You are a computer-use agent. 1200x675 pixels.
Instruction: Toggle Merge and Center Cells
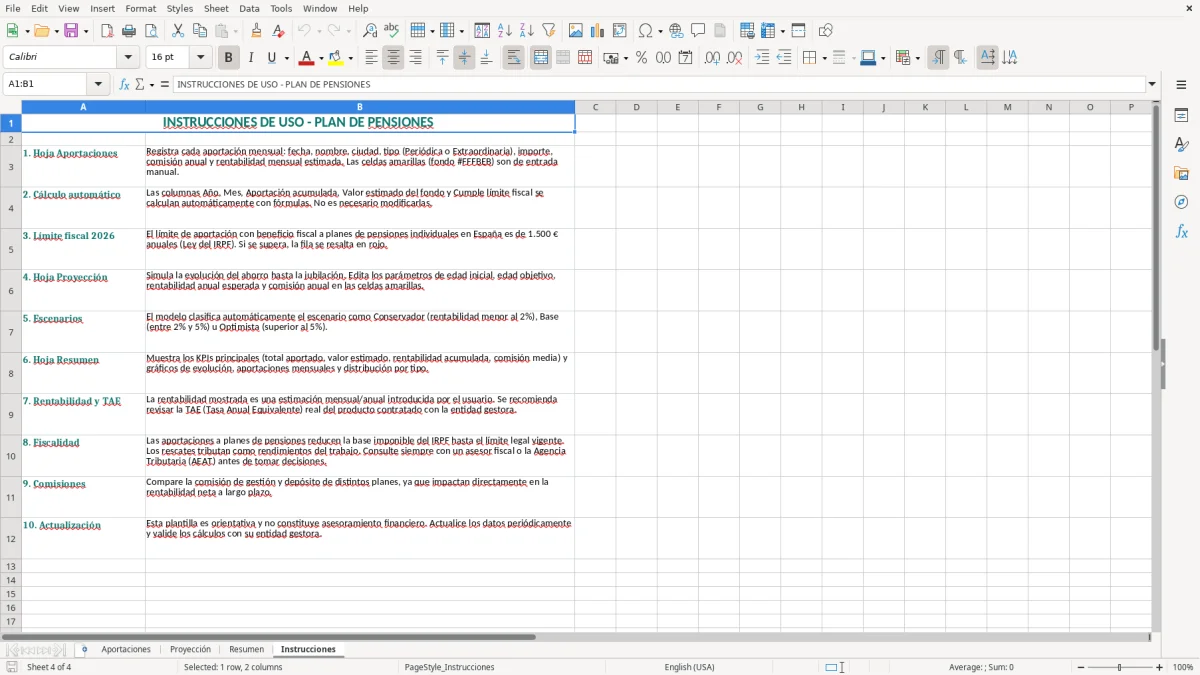(x=541, y=58)
